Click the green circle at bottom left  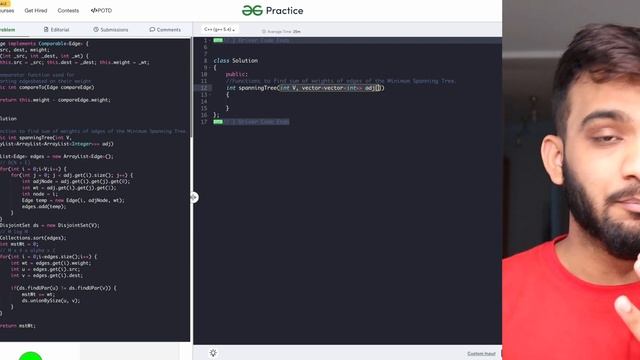pyautogui.click(x=30, y=356)
